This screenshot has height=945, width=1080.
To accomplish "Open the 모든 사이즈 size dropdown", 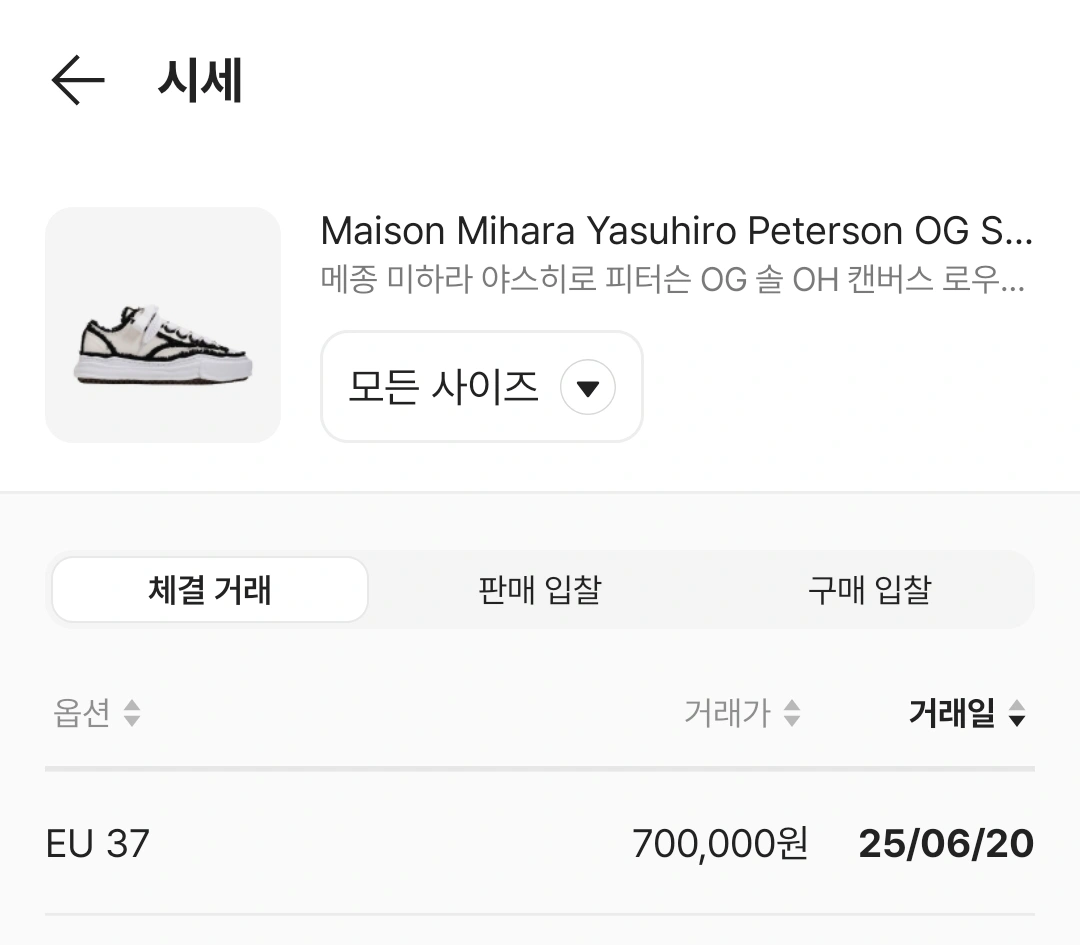I will point(481,387).
